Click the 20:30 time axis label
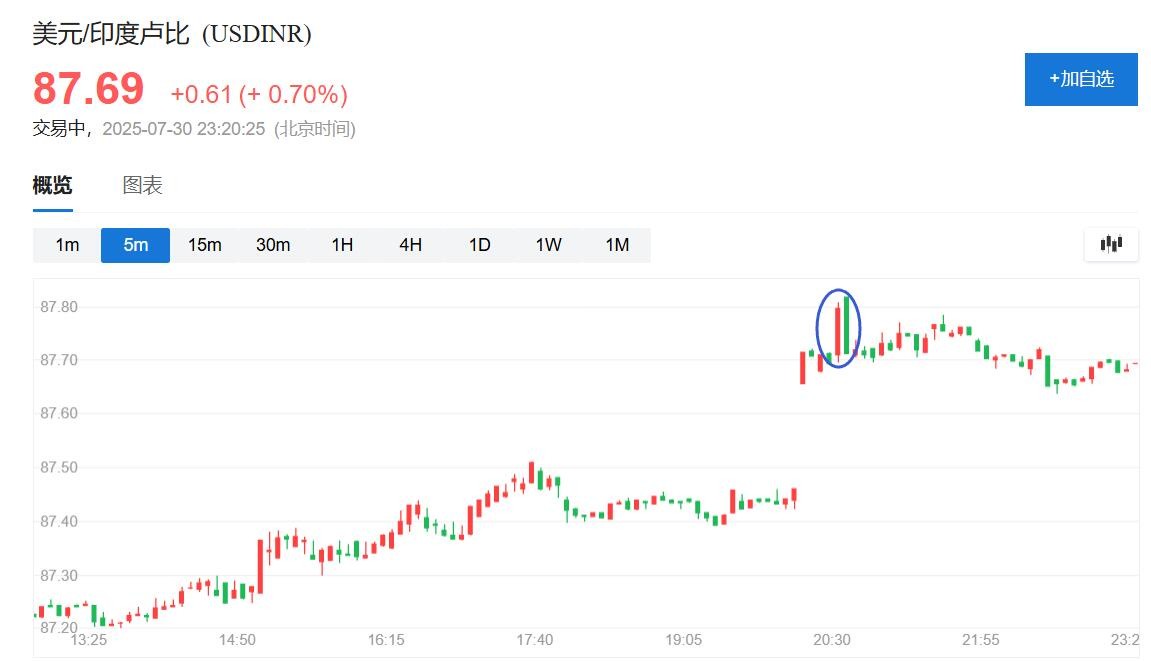1151x661 pixels. (x=831, y=640)
